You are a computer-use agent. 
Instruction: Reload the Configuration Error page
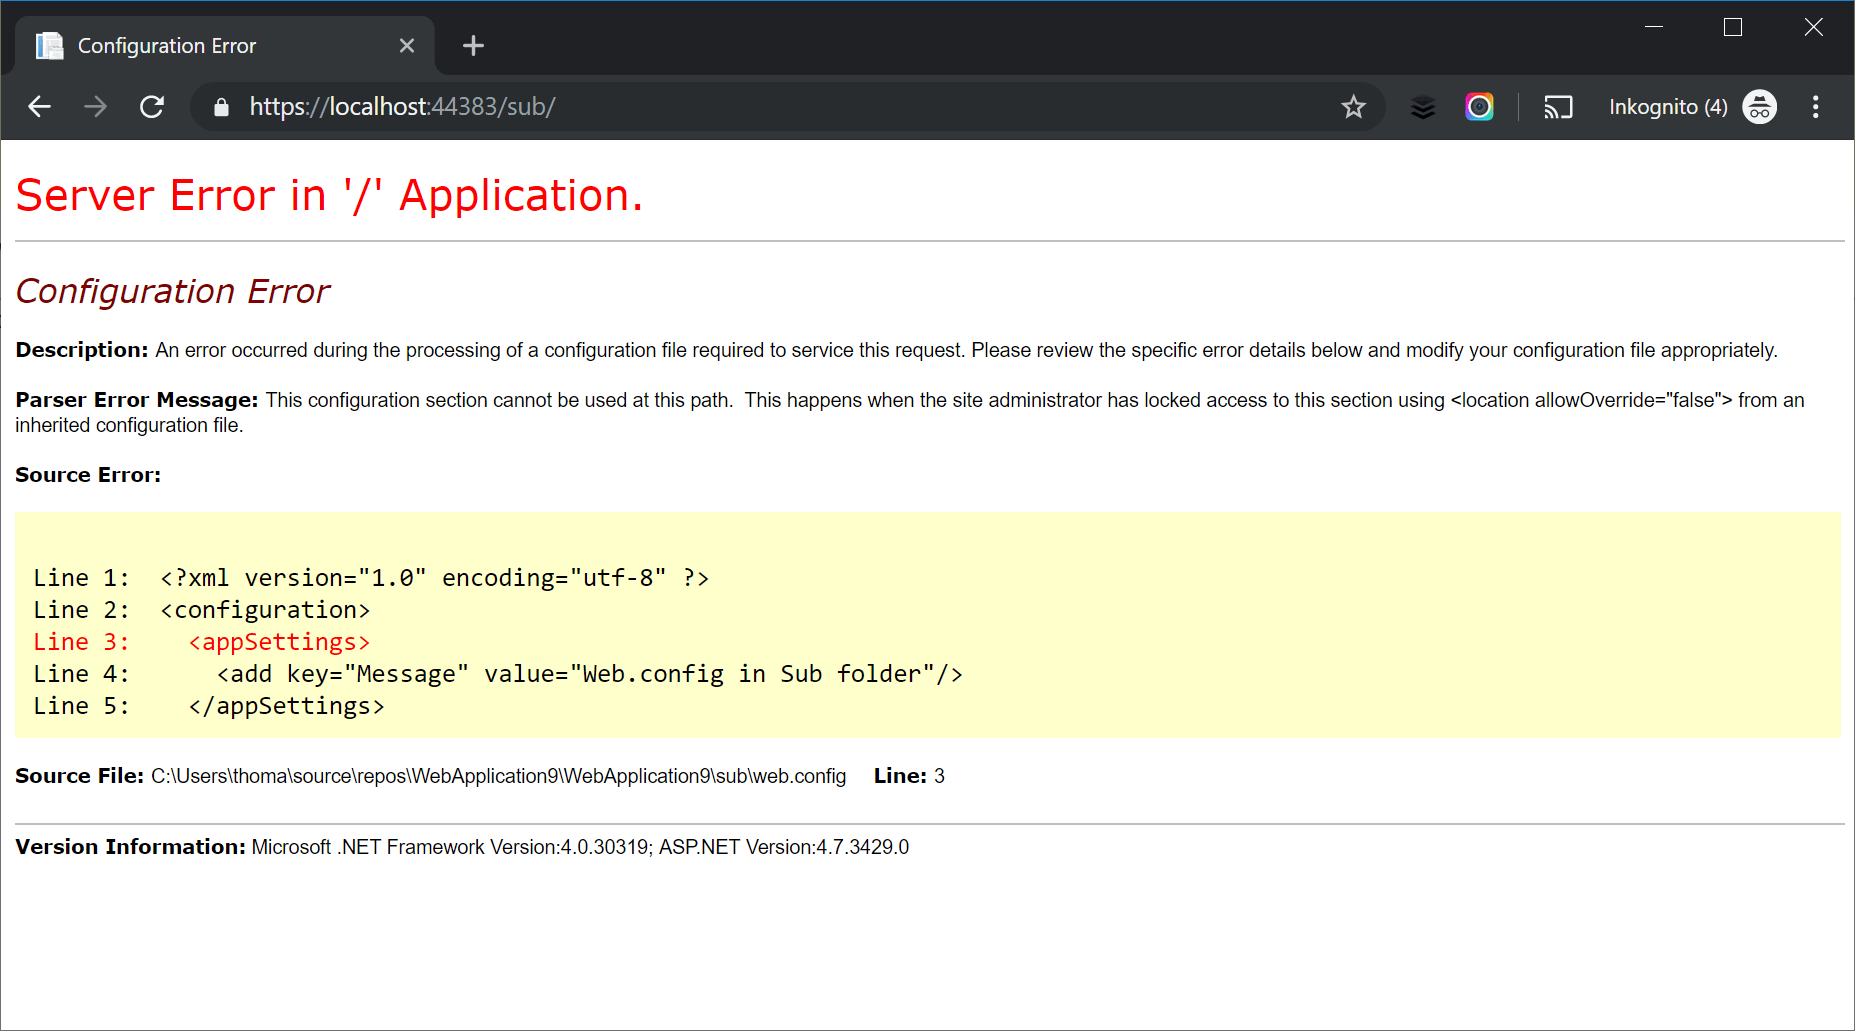tap(152, 107)
